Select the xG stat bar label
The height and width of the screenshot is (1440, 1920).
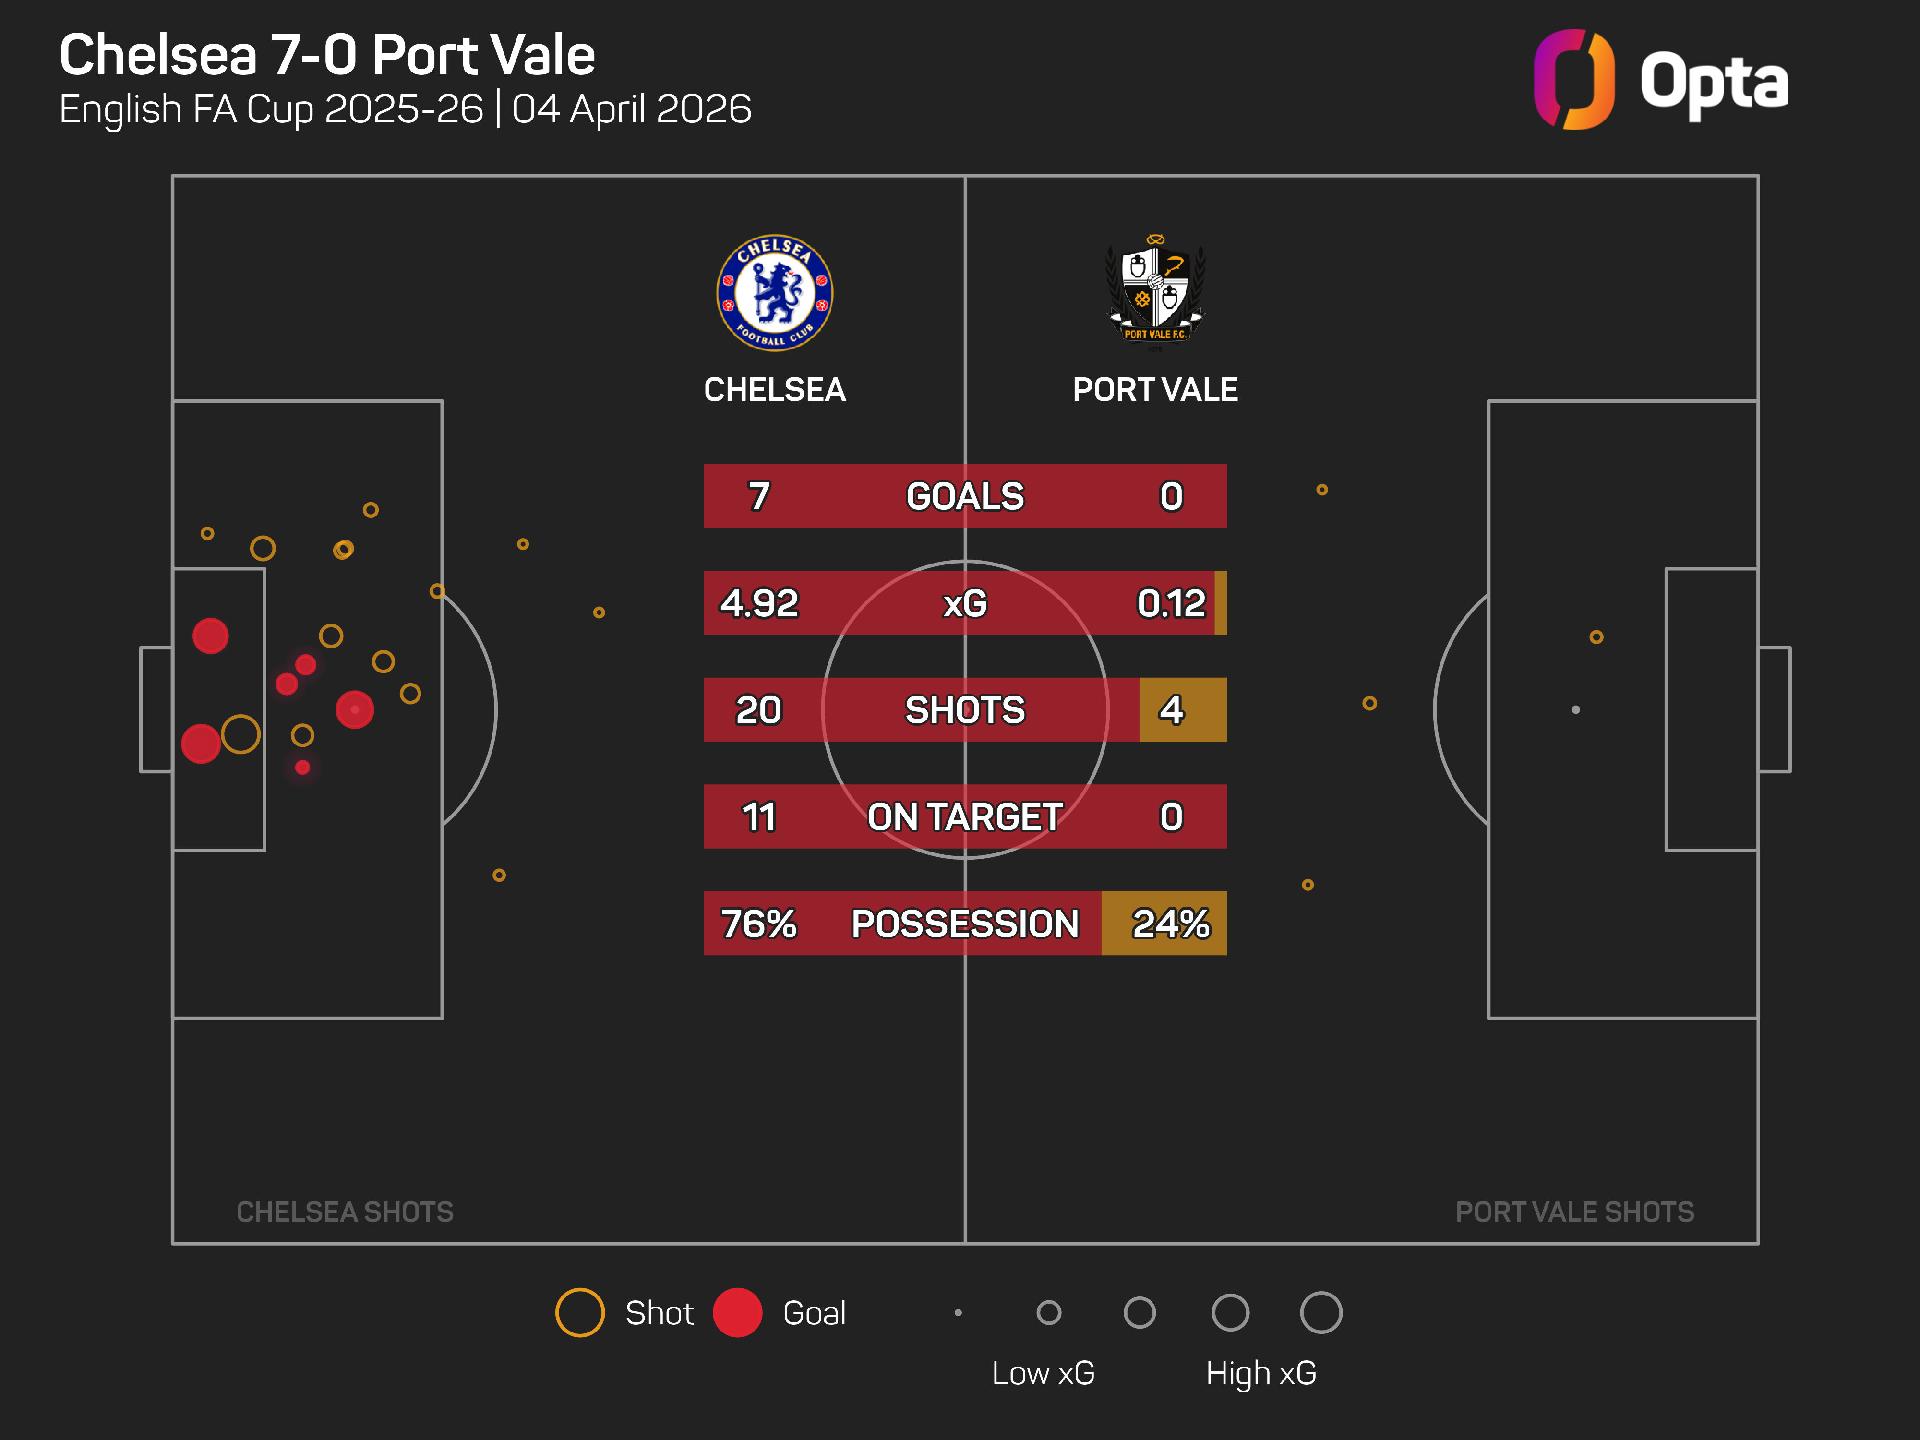(965, 603)
